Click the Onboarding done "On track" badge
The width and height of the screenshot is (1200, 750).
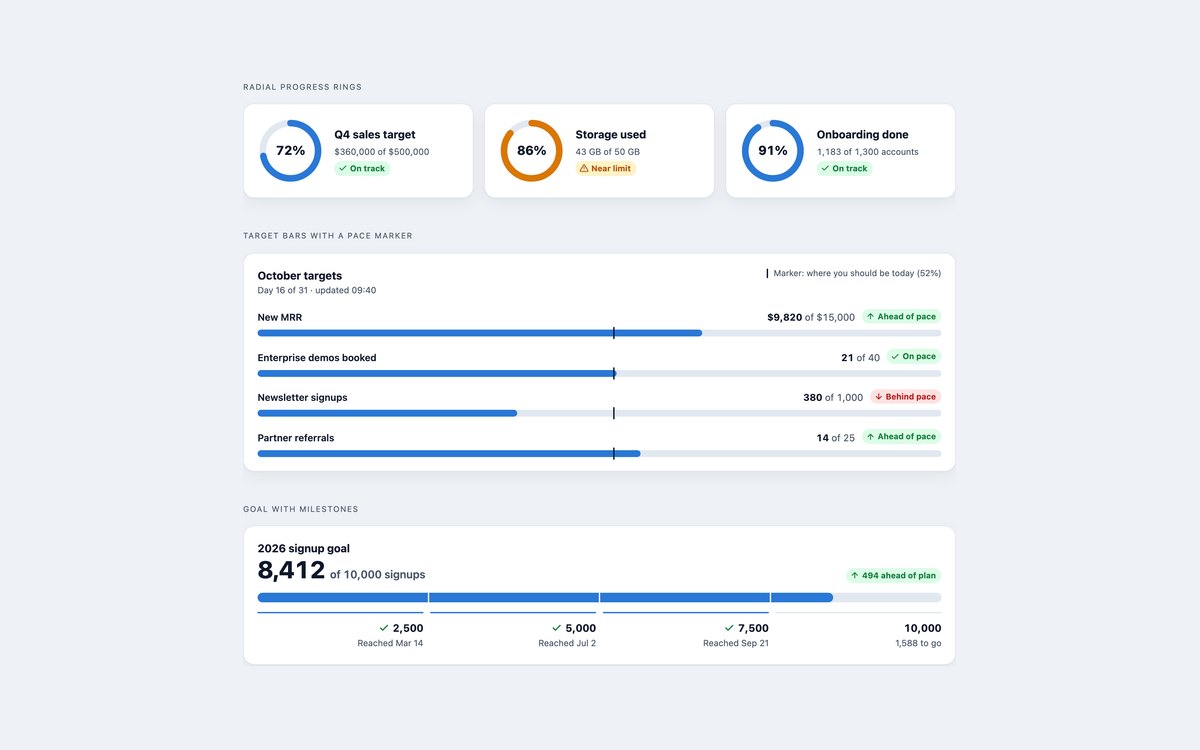844,169
